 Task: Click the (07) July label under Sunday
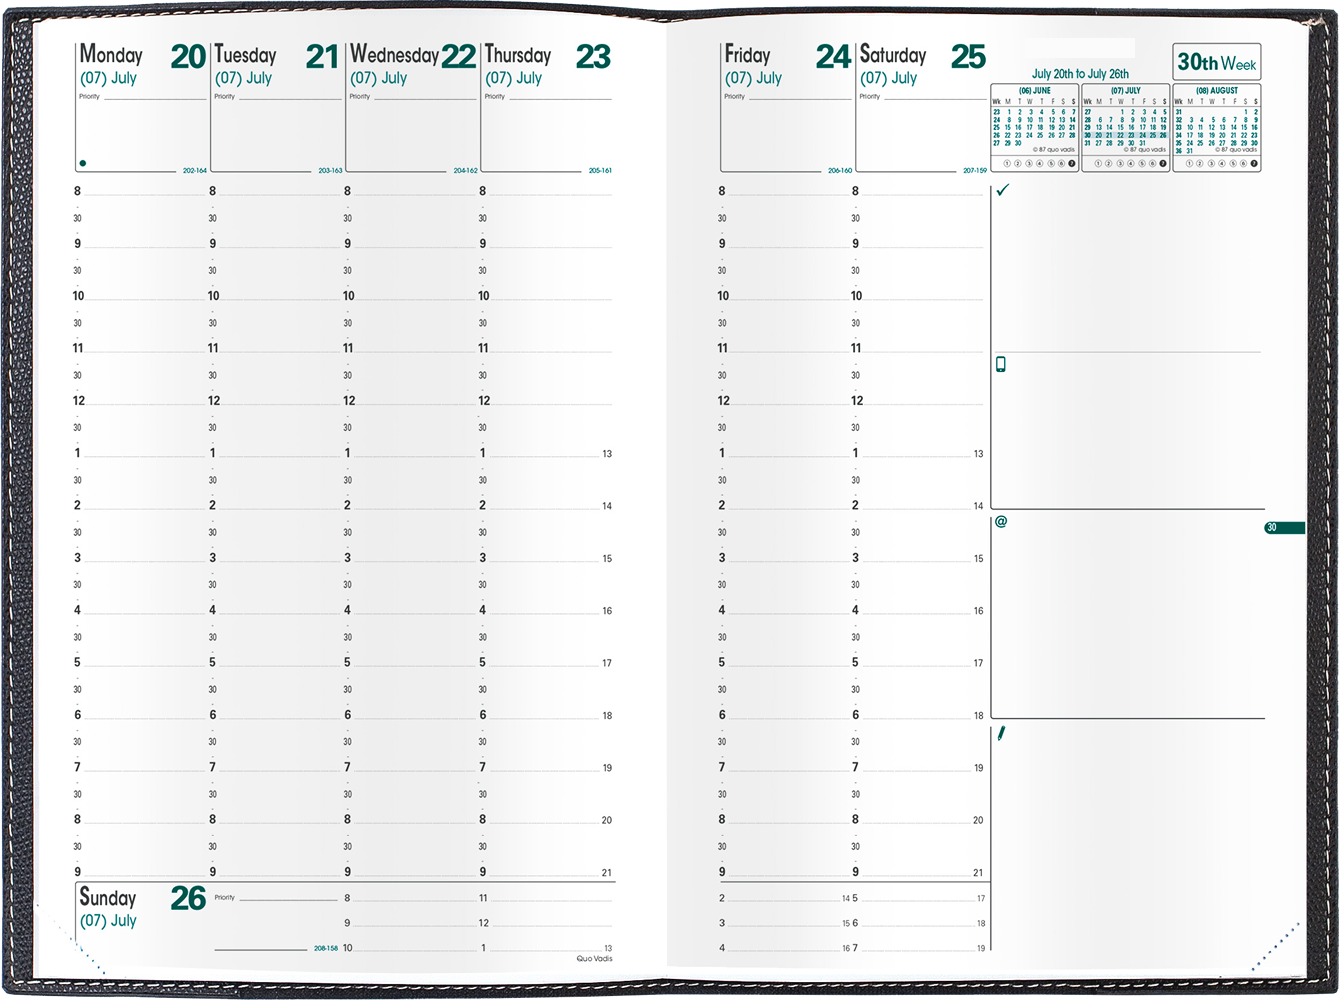pos(108,921)
